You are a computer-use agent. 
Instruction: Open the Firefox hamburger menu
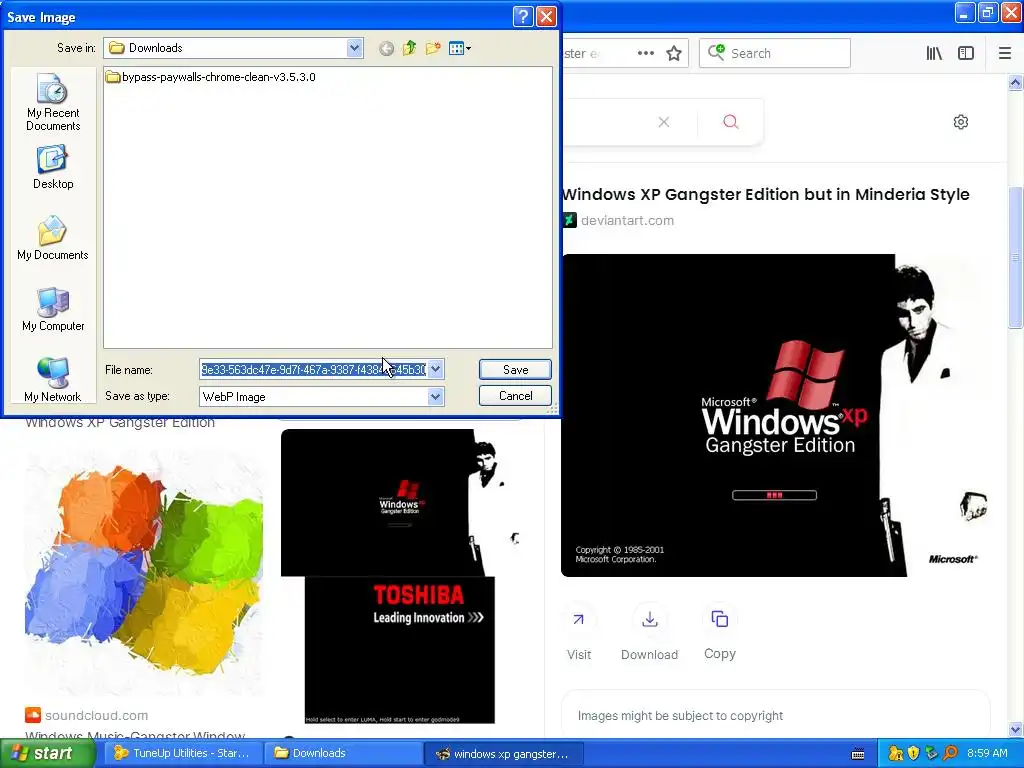pos(1005,54)
